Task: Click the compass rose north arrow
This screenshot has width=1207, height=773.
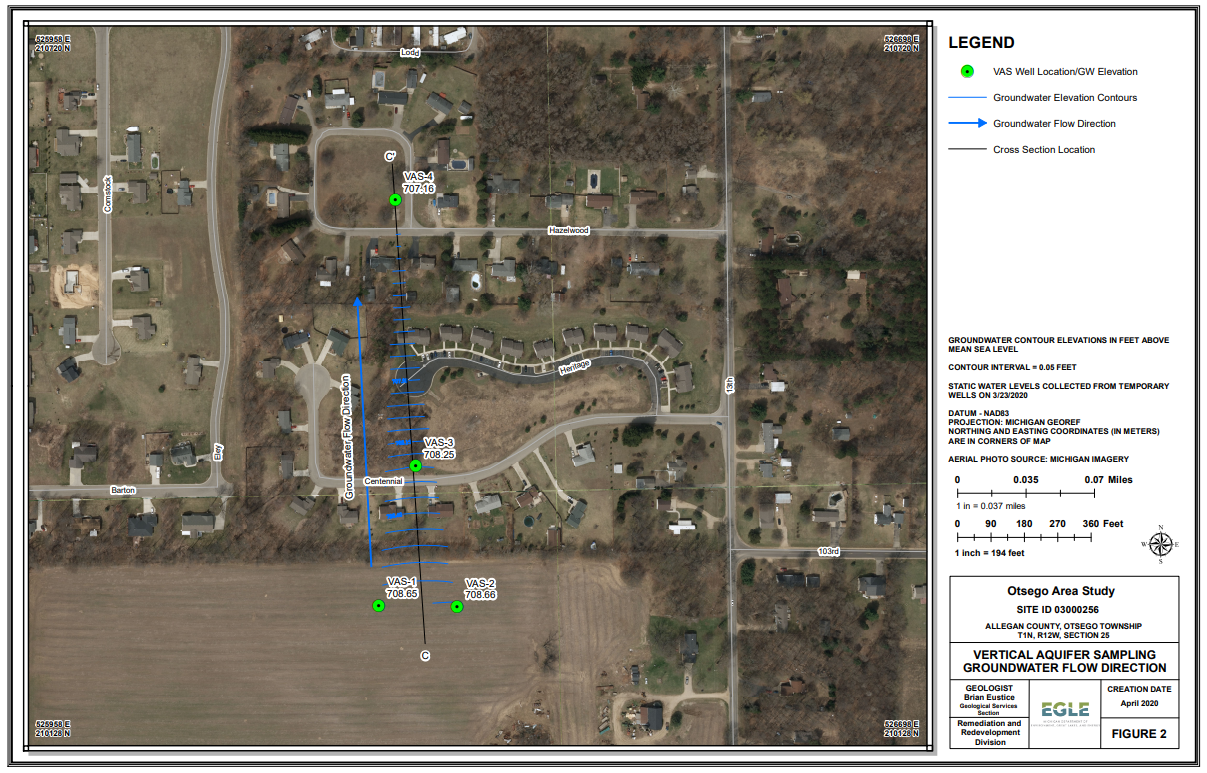Action: (1161, 544)
